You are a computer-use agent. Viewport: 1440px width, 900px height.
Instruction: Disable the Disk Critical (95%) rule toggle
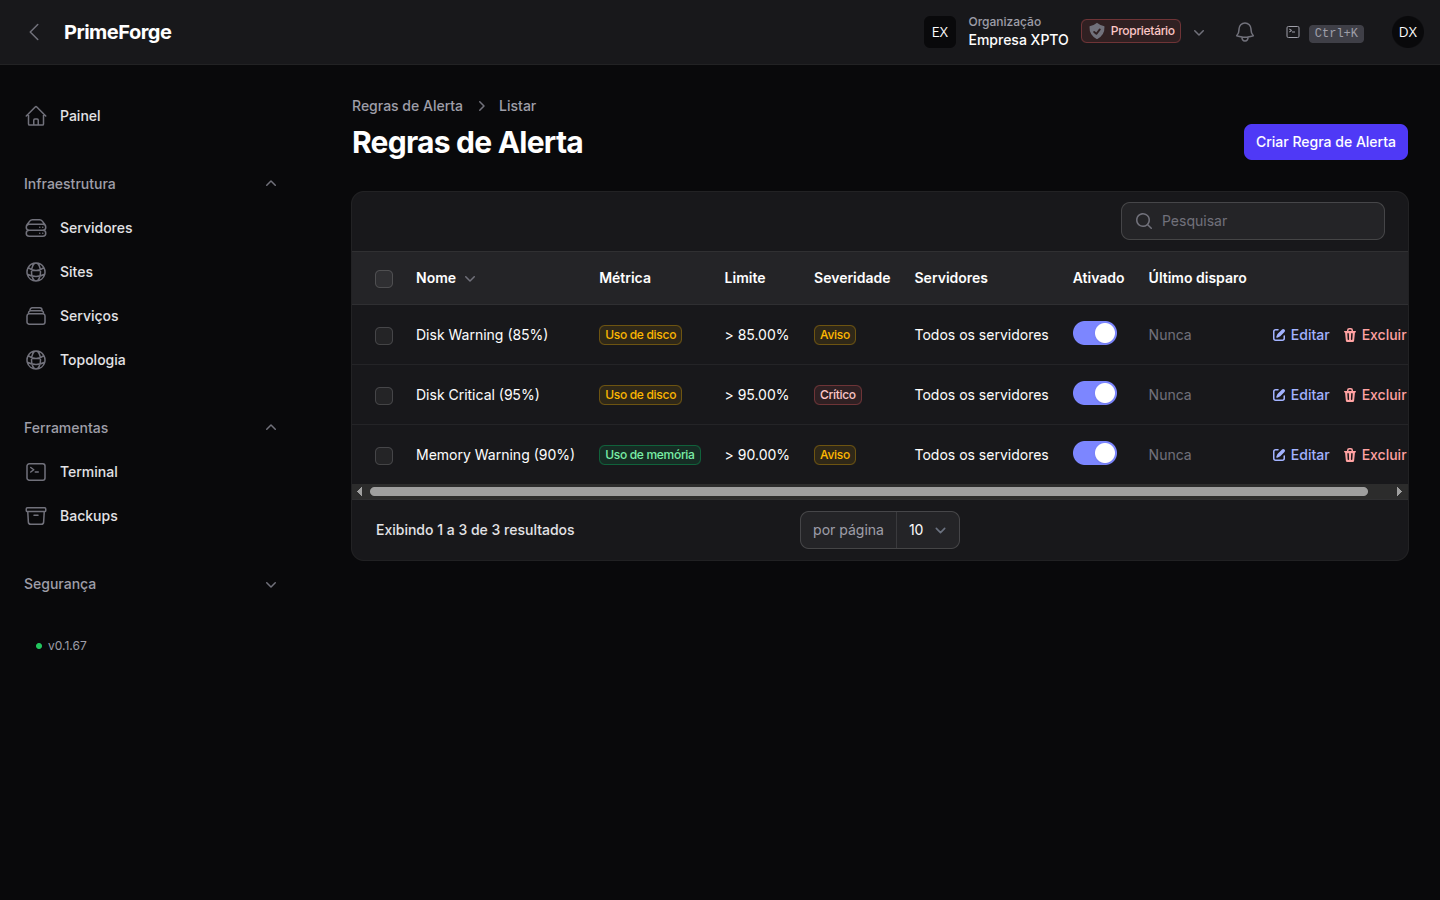click(1095, 393)
